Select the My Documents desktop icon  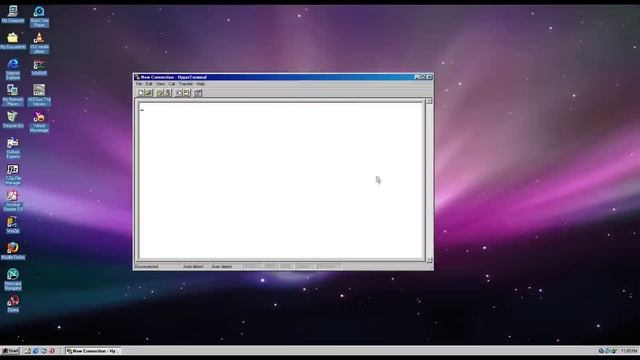tap(13, 41)
